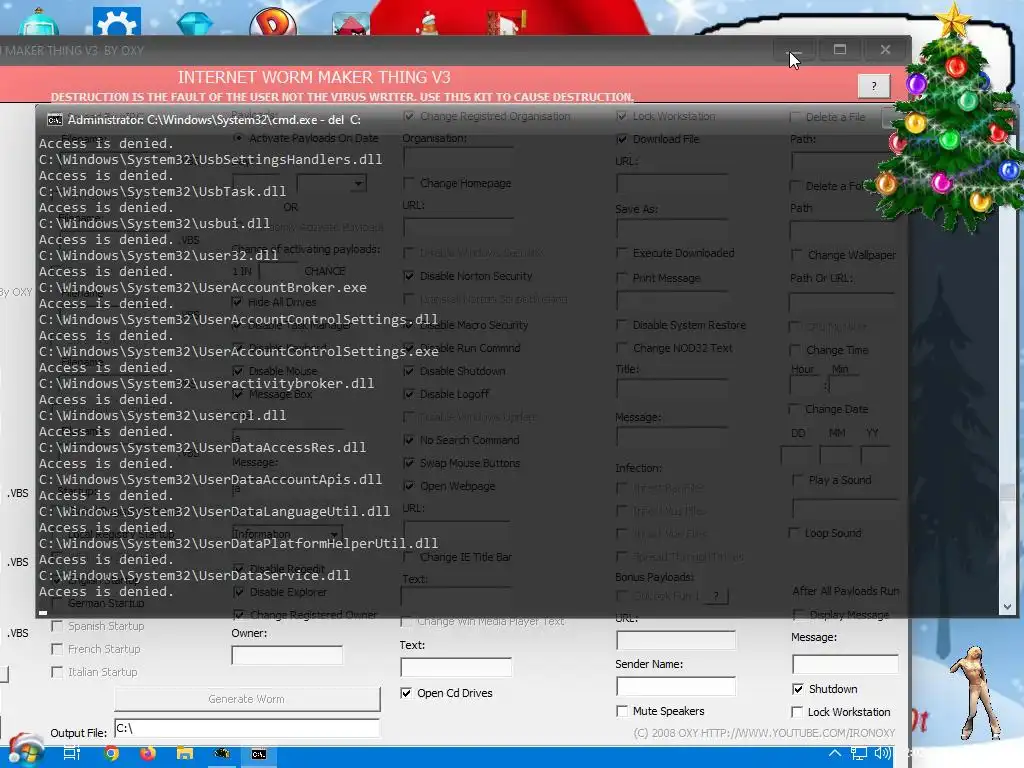Open the network tray icon
This screenshot has width=1024, height=768.
coord(859,754)
